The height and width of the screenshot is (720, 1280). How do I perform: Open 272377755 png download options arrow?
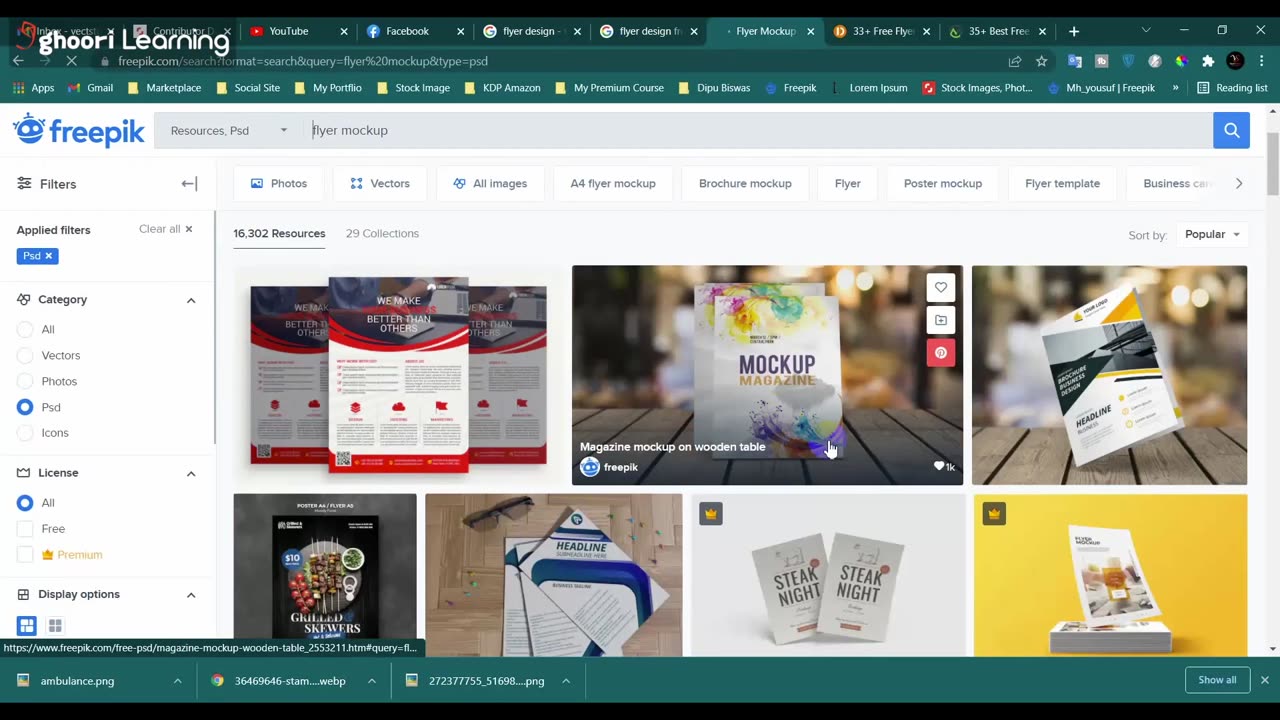pyautogui.click(x=566, y=681)
